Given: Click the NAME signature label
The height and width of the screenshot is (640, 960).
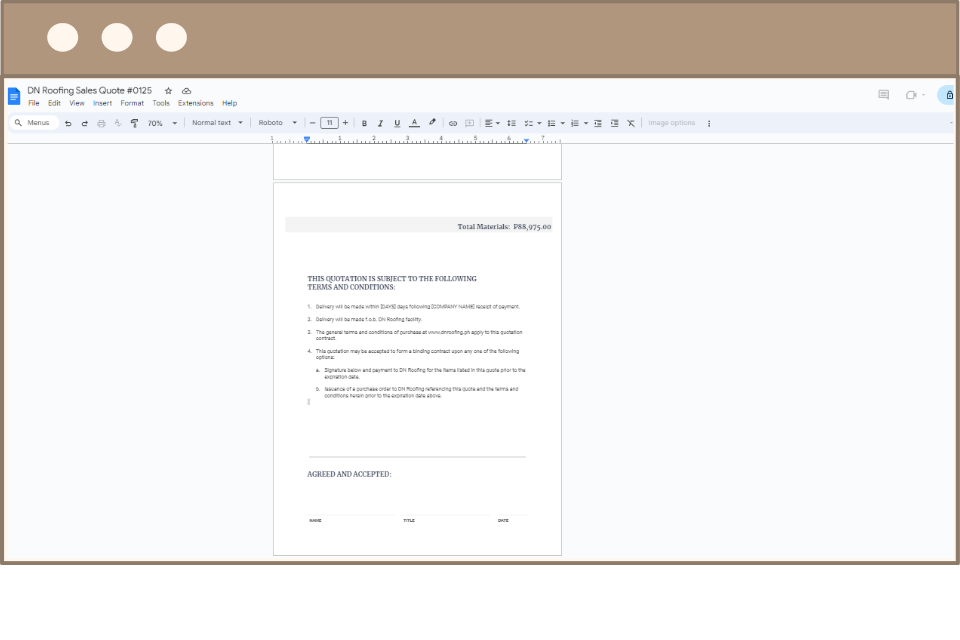Looking at the screenshot, I should pyautogui.click(x=315, y=521).
